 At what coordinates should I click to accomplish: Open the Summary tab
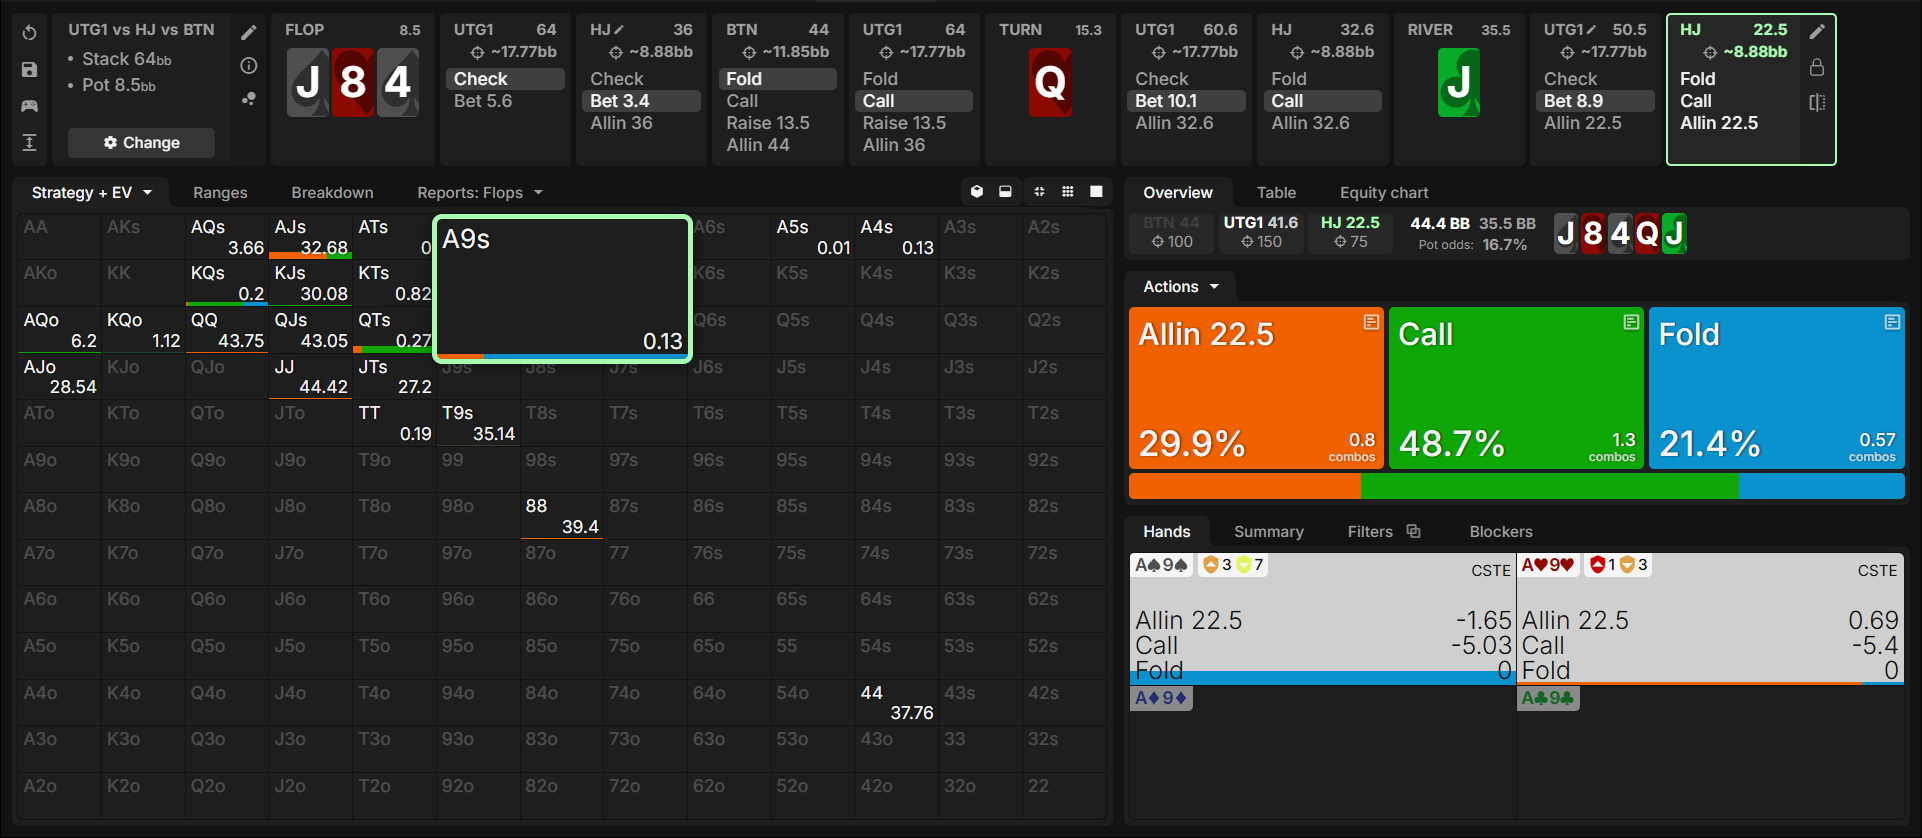[x=1269, y=532]
